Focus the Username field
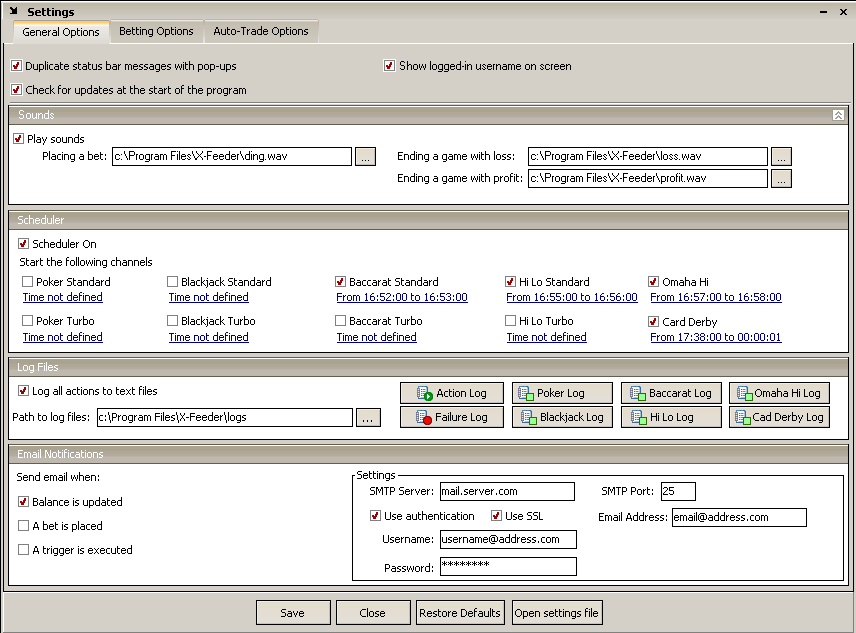This screenshot has width=856, height=633. pyautogui.click(x=508, y=540)
